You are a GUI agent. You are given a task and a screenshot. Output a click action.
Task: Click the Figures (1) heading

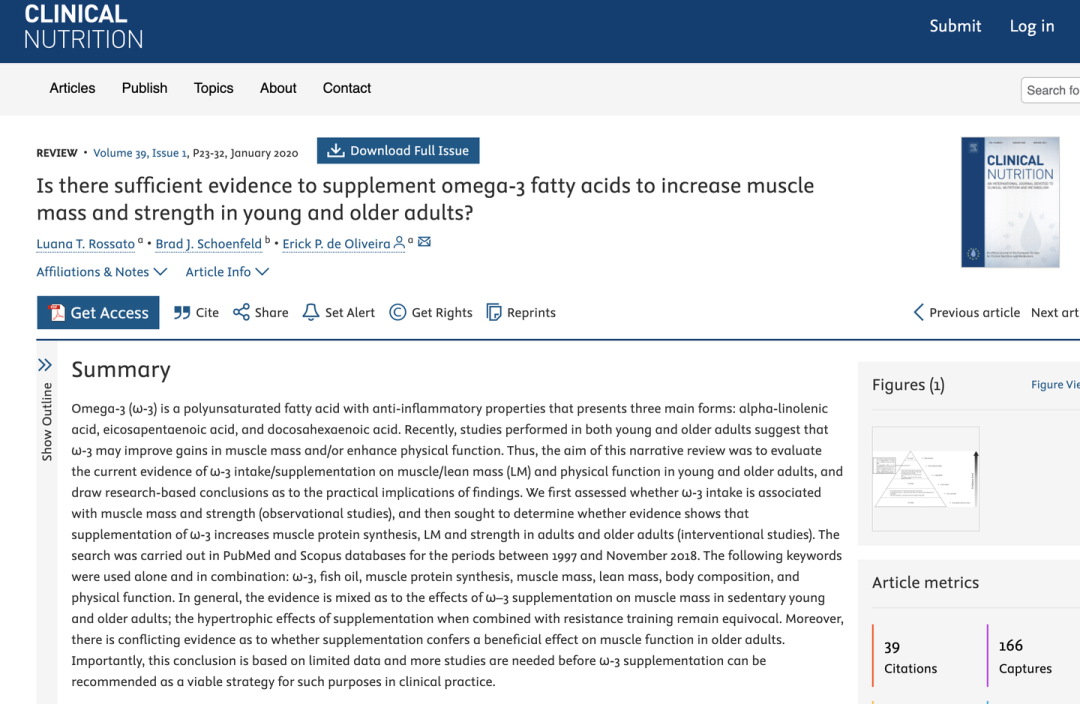click(908, 384)
